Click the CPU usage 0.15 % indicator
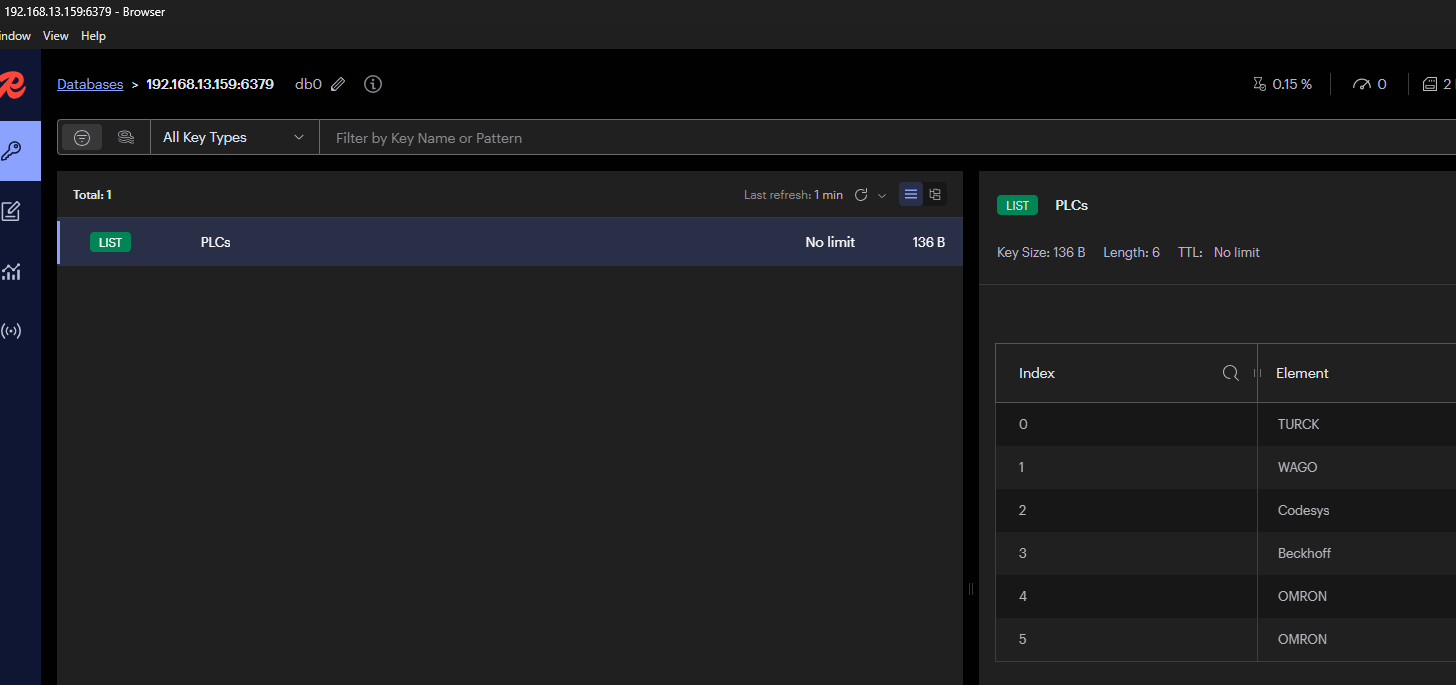1456x685 pixels. coord(1282,84)
